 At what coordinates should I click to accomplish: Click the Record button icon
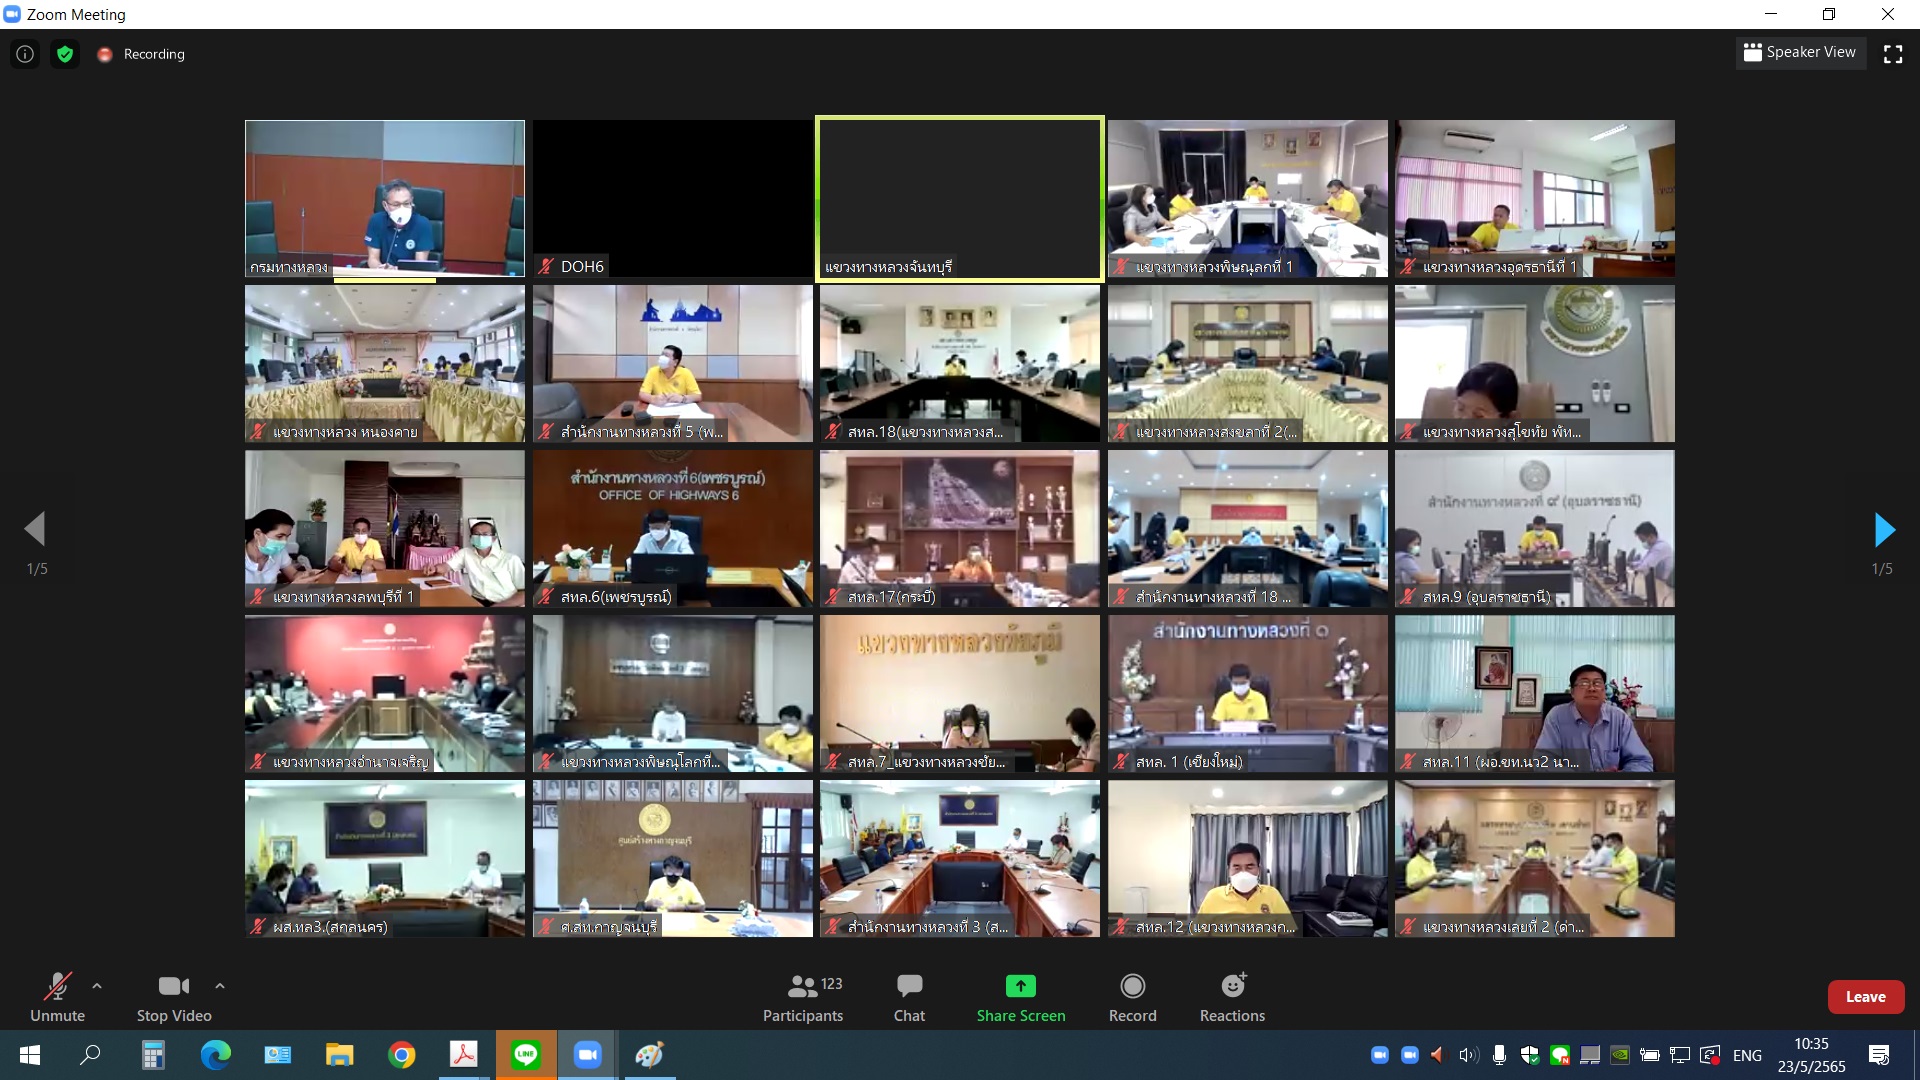coord(1132,986)
